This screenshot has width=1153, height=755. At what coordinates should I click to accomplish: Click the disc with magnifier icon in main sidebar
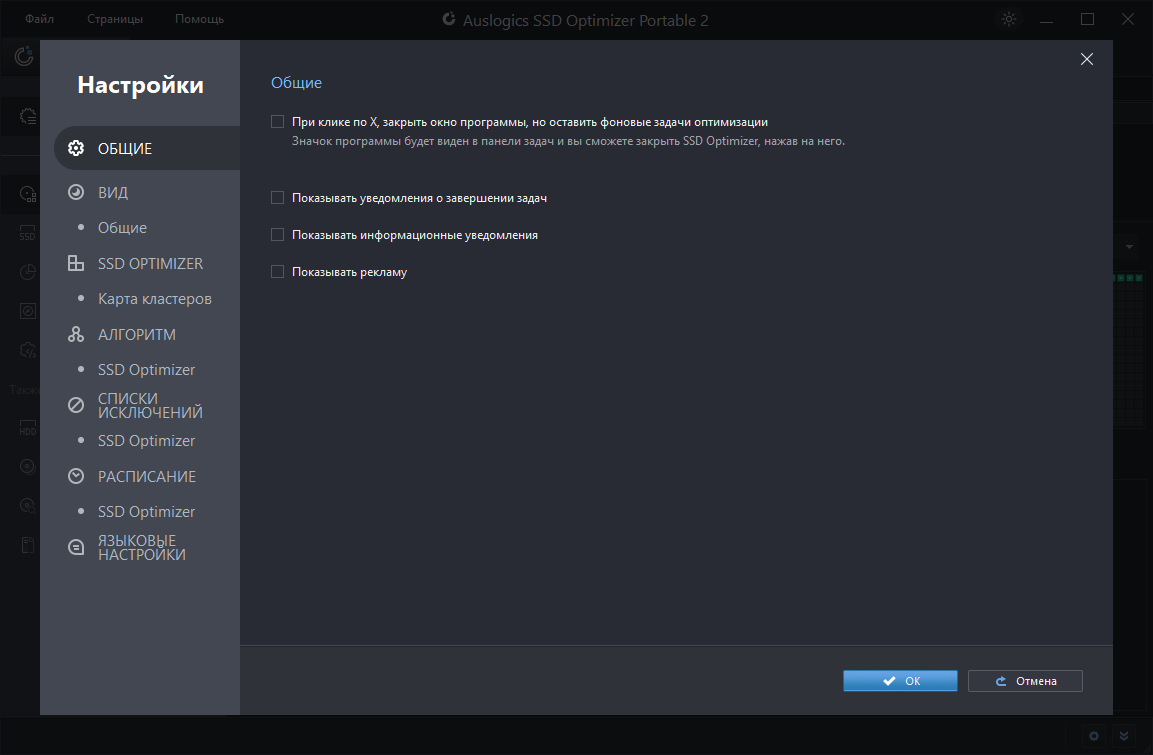(27, 505)
